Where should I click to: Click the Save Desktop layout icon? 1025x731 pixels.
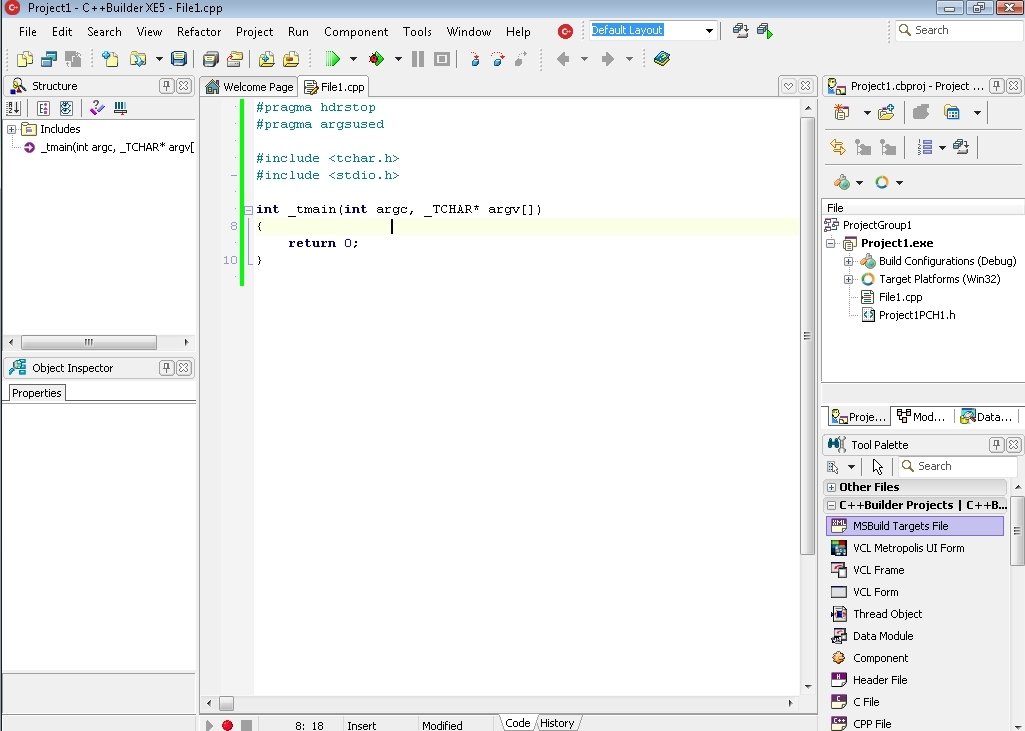(740, 31)
